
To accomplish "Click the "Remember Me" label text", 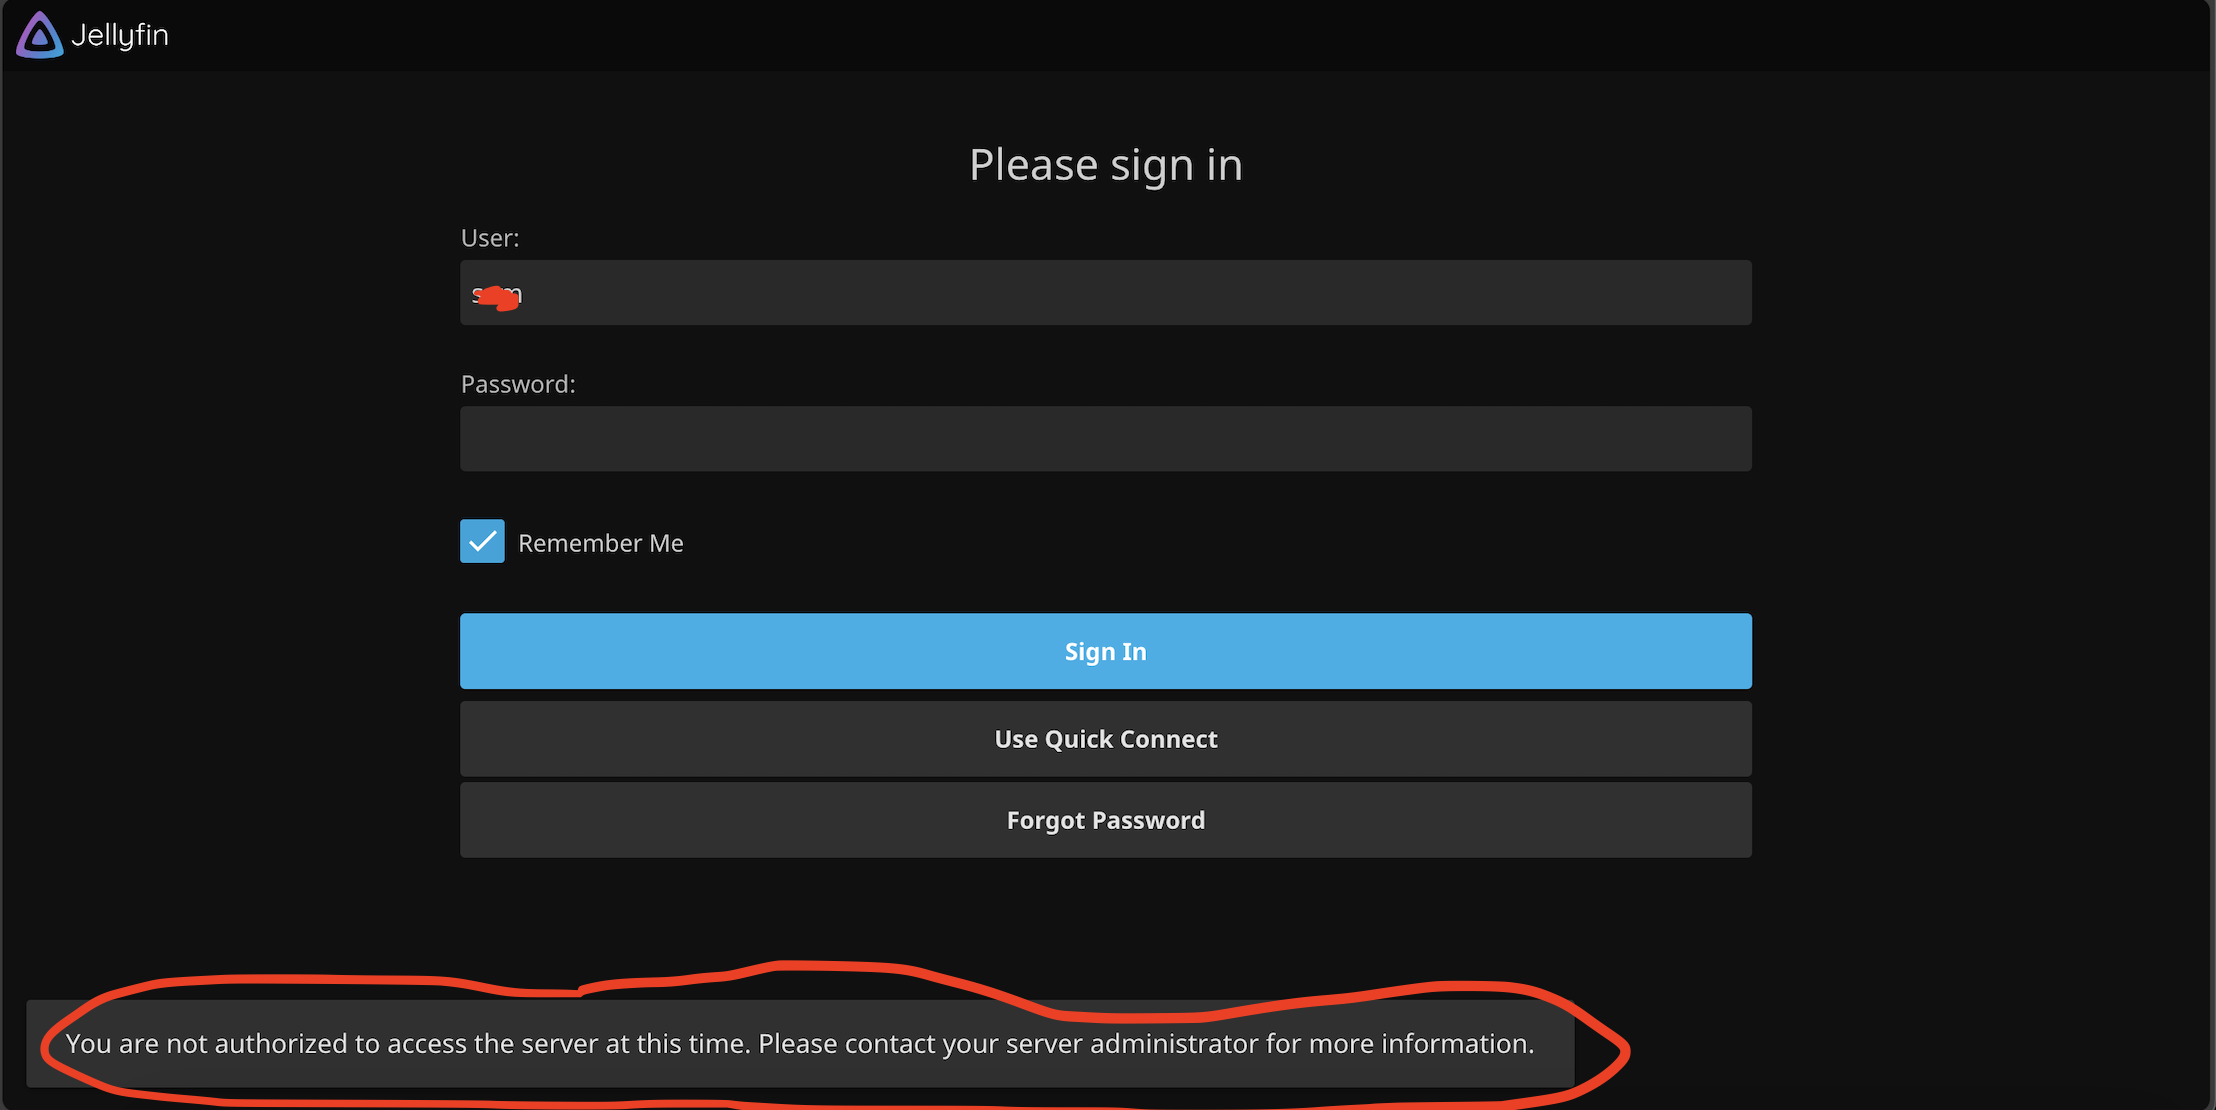I will pyautogui.click(x=600, y=543).
